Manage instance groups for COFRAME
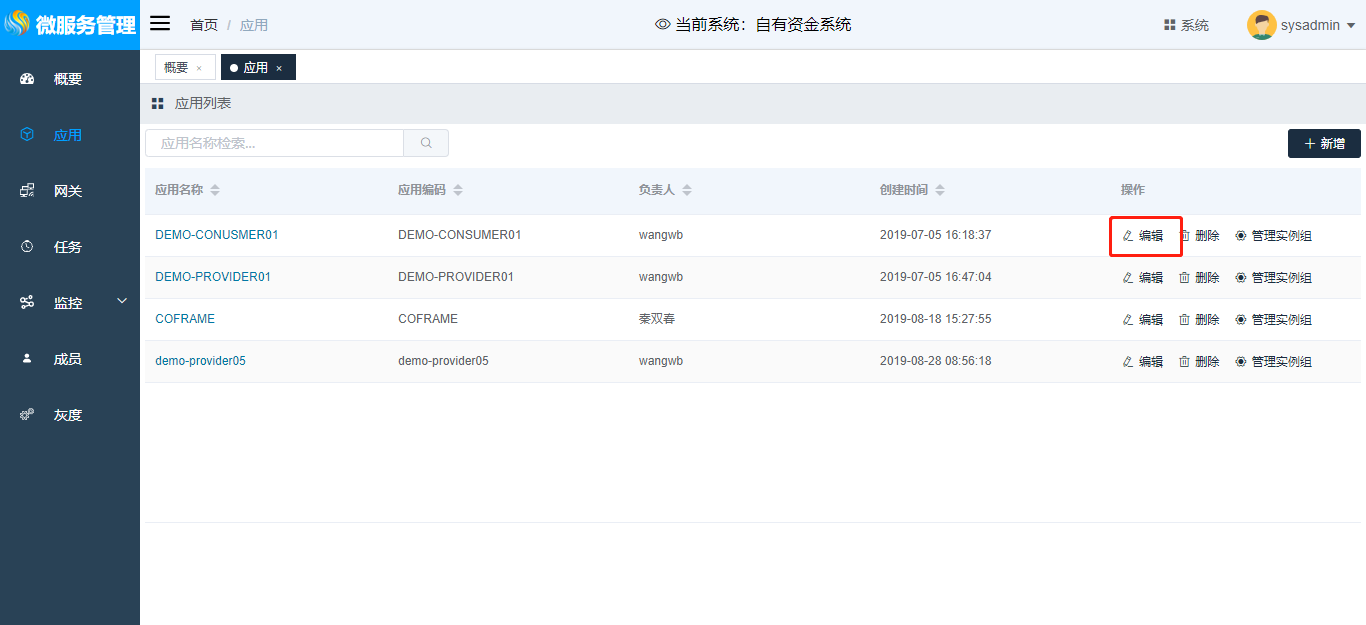This screenshot has height=625, width=1366. (x=1273, y=320)
